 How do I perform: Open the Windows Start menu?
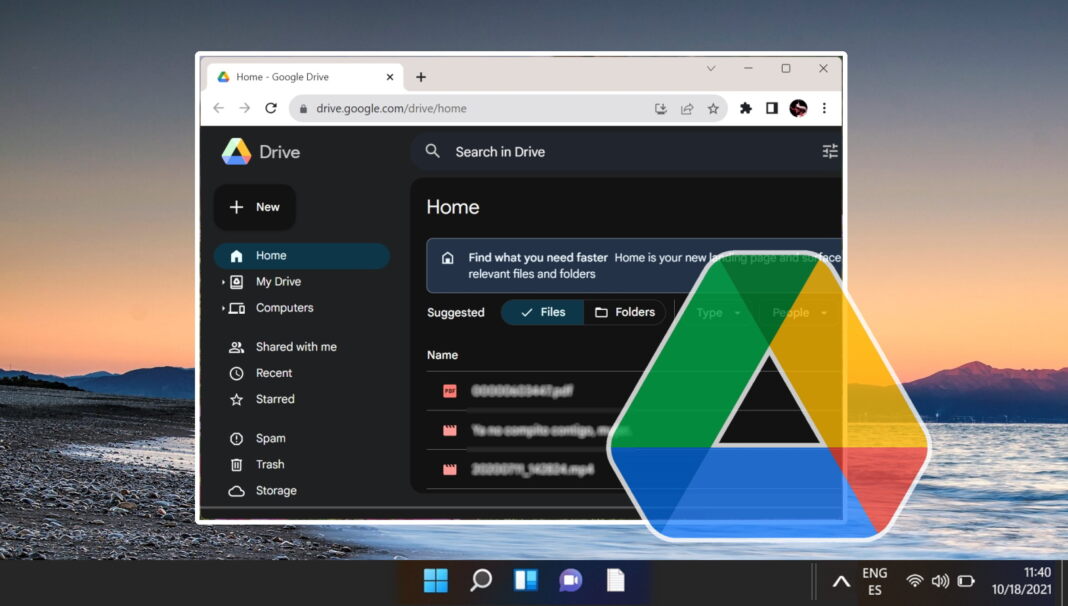[436, 581]
